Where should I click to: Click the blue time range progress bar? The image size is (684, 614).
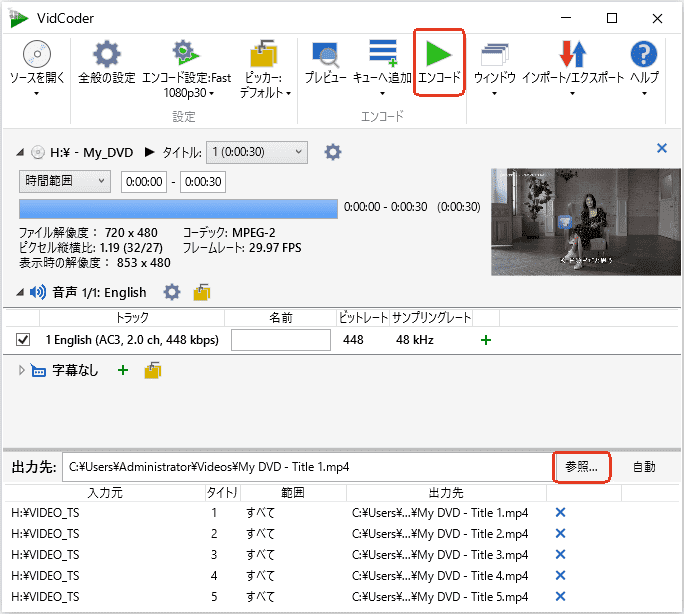pyautogui.click(x=178, y=208)
